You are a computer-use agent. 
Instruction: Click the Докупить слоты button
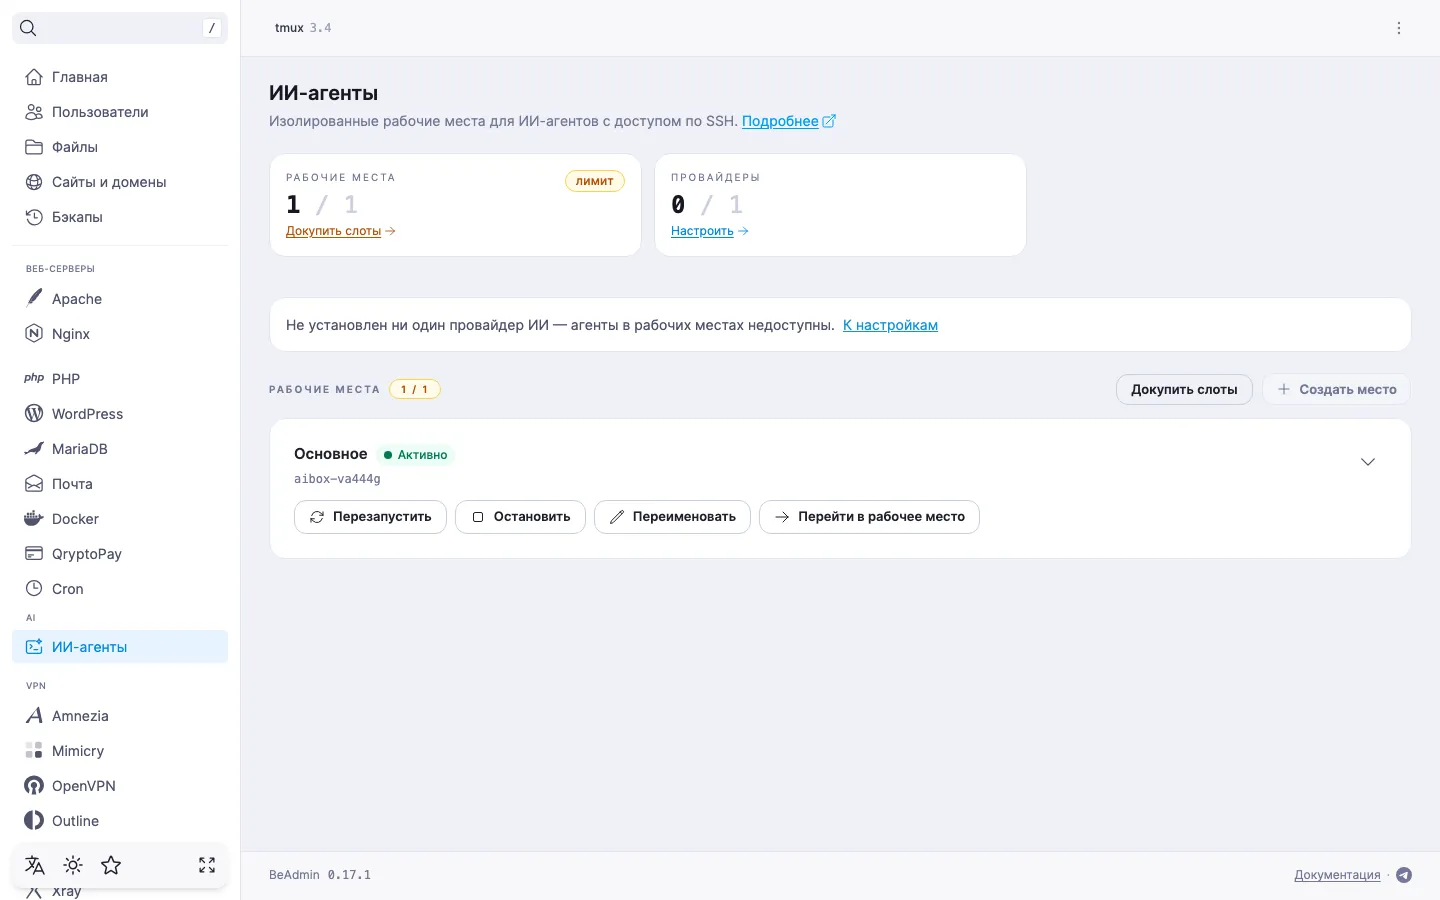coord(1184,389)
